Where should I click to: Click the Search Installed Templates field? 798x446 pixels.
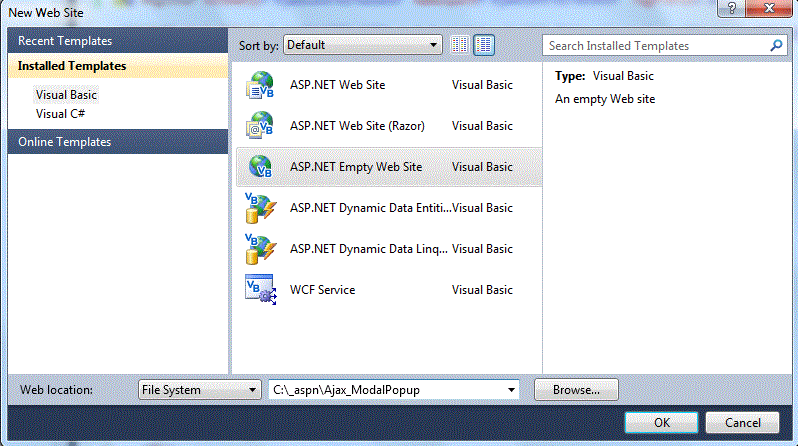(x=655, y=45)
